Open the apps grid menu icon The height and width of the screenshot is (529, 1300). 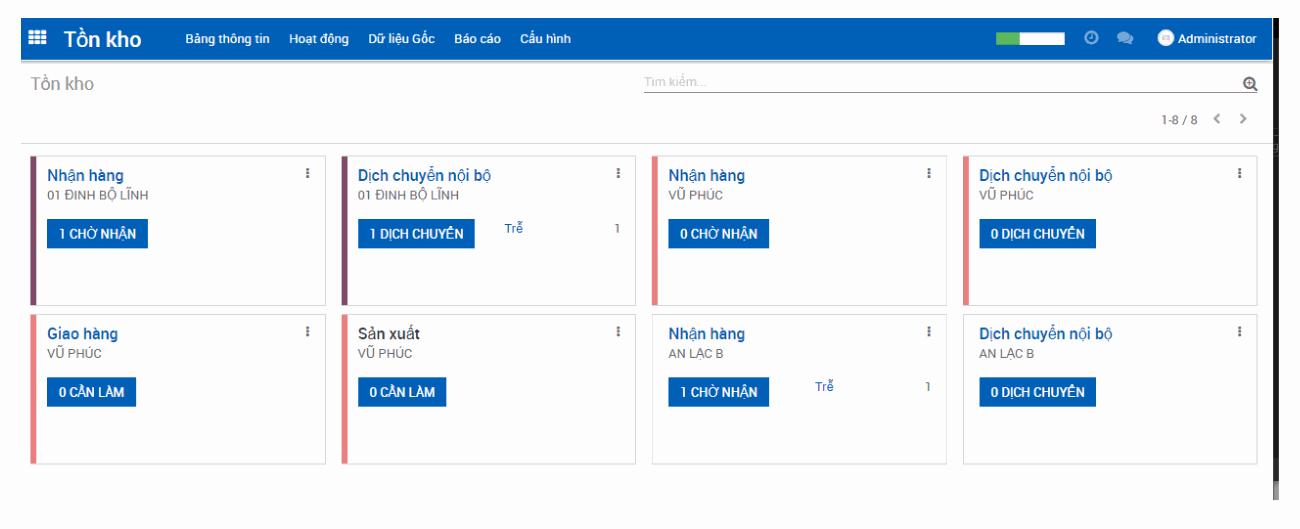click(37, 38)
